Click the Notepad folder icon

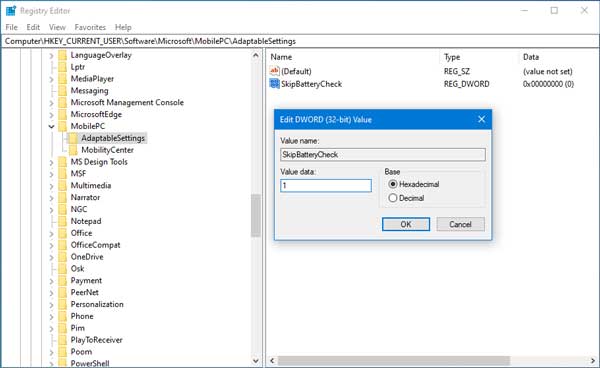click(x=62, y=221)
